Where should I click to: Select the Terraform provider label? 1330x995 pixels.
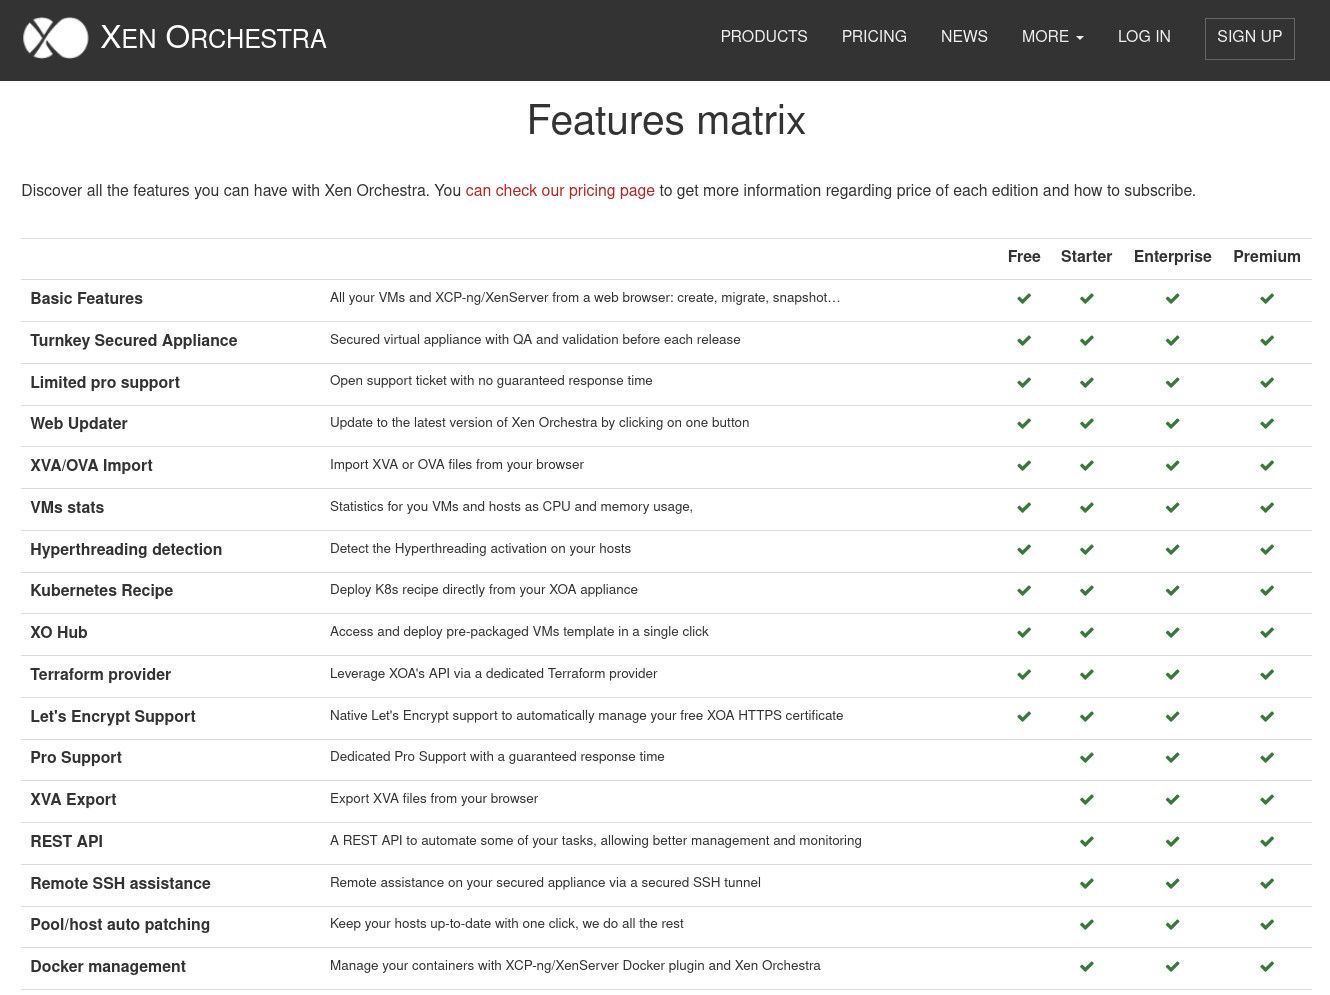click(x=100, y=675)
